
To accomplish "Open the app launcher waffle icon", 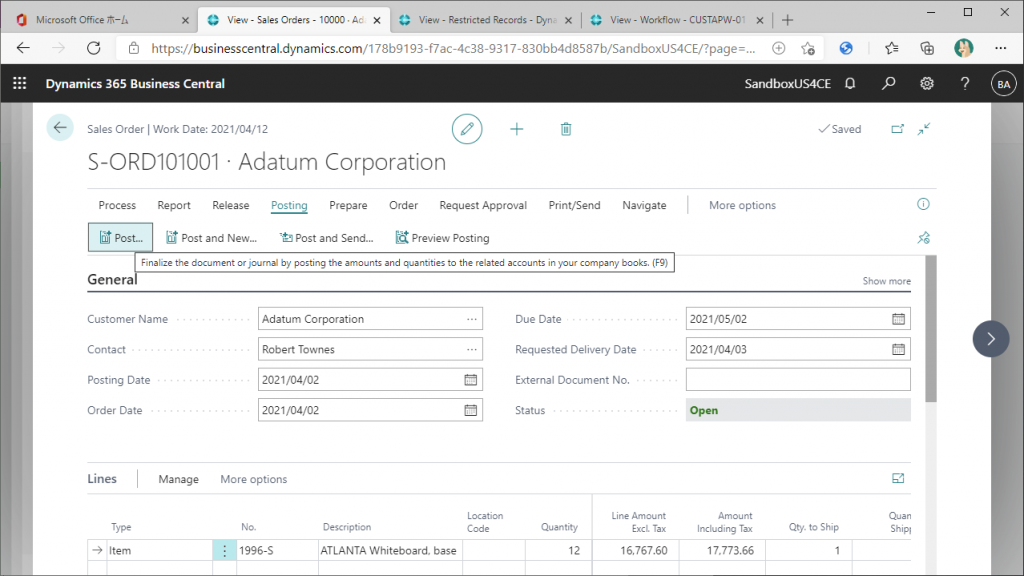I will click(x=20, y=84).
